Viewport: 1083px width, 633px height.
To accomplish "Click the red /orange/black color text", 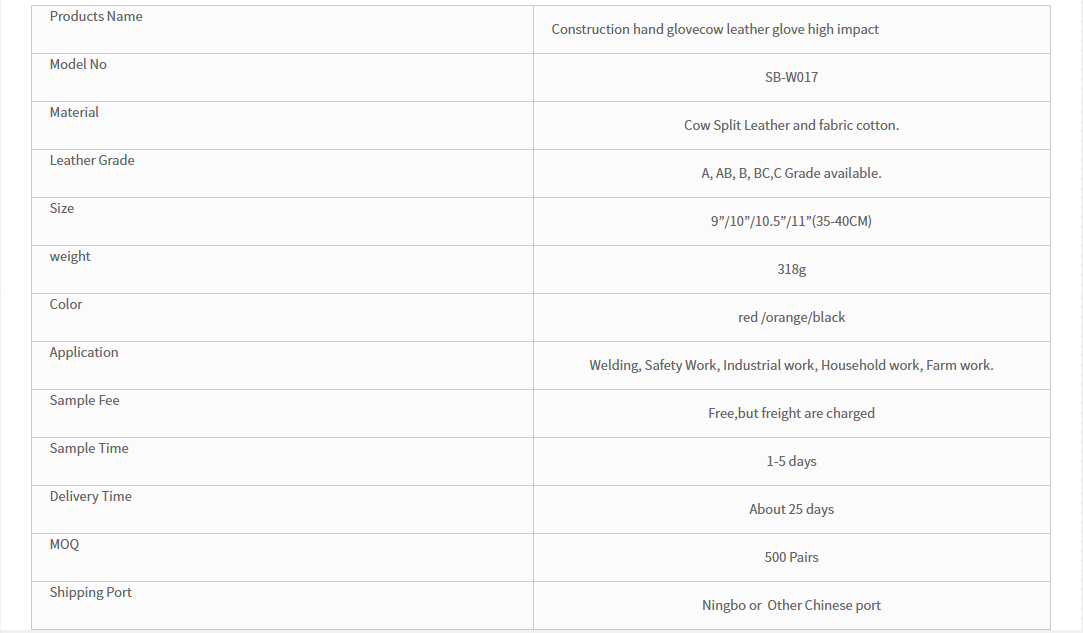I will click(791, 317).
